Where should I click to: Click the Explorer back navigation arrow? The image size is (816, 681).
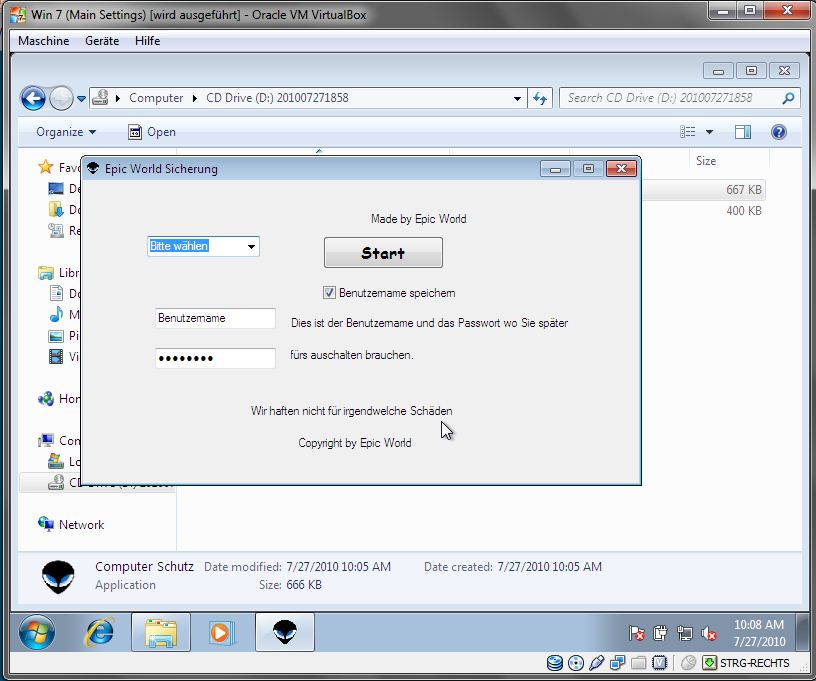(33, 98)
